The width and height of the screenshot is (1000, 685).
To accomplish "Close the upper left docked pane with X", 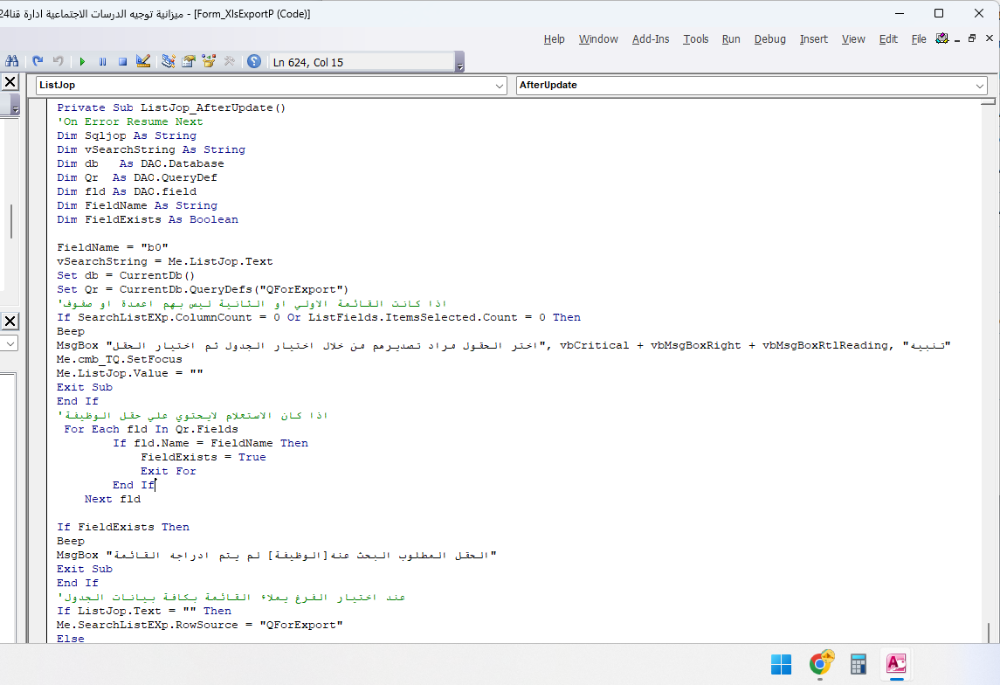I will click(x=10, y=82).
